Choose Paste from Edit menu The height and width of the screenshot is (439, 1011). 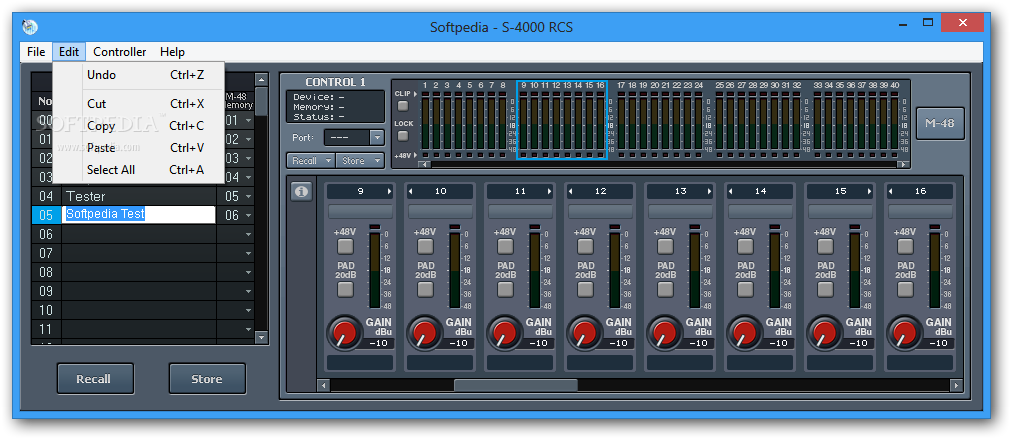tap(139, 148)
